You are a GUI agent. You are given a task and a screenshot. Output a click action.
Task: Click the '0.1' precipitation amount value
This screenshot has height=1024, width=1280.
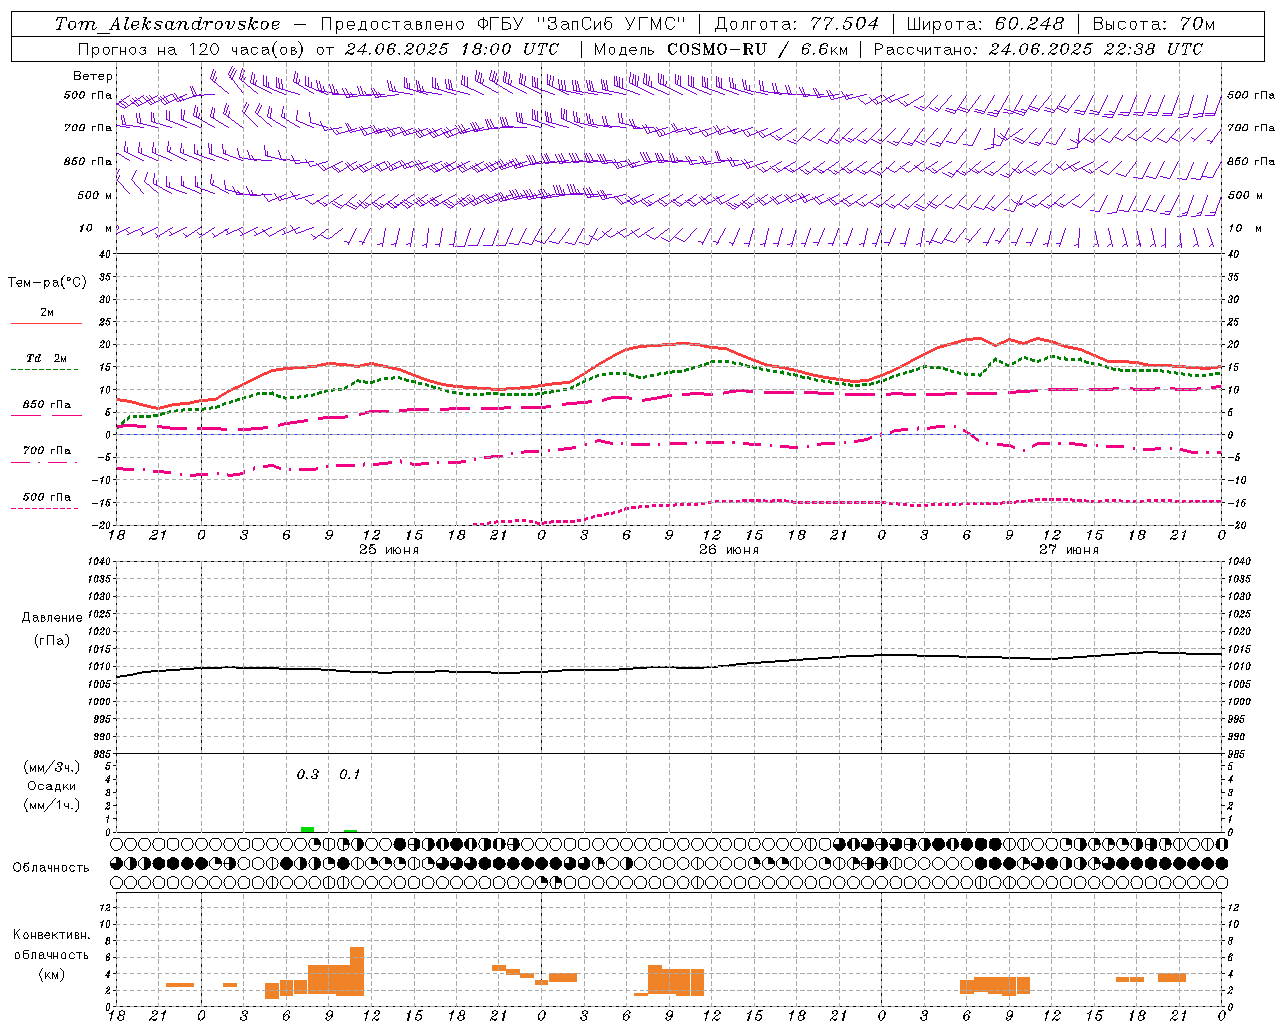pos(349,774)
